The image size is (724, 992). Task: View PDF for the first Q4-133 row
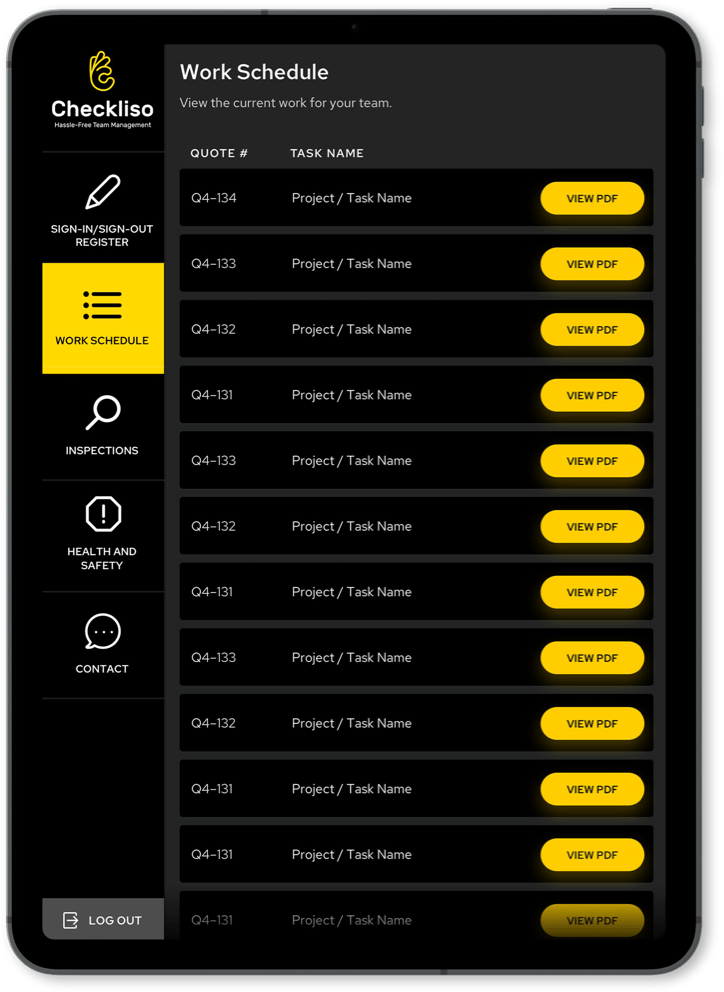592,264
